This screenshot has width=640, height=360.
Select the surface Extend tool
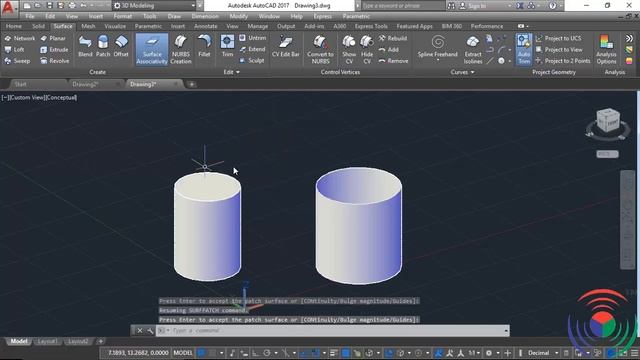252,49
